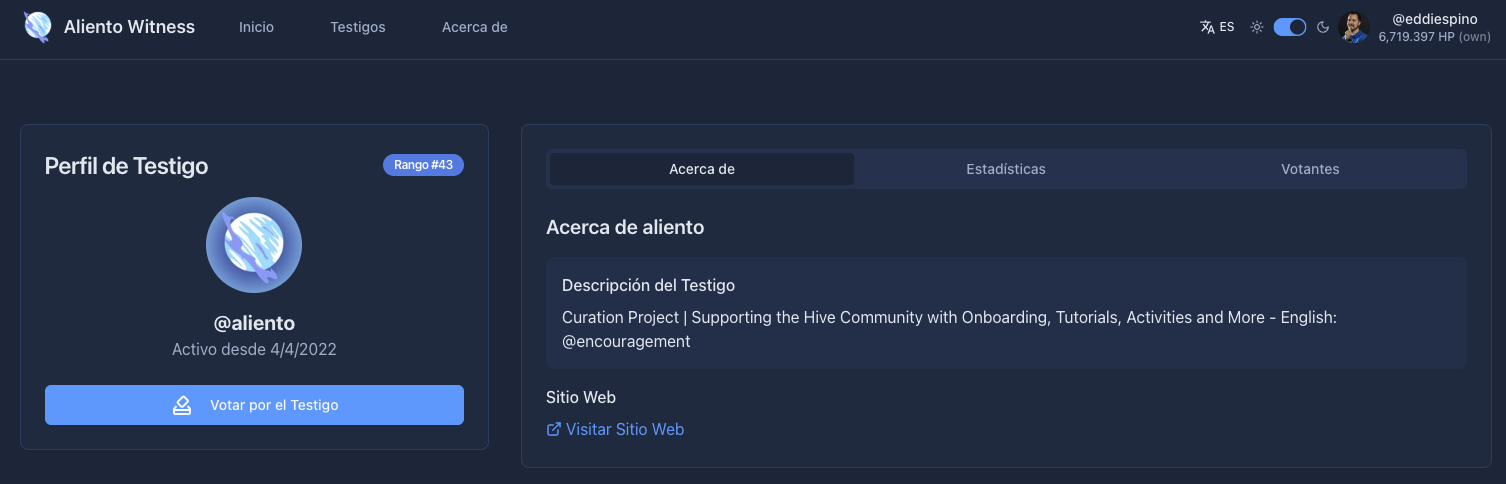Image resolution: width=1506 pixels, height=484 pixels.
Task: Switch to the Acerca de tab
Action: coord(702,169)
